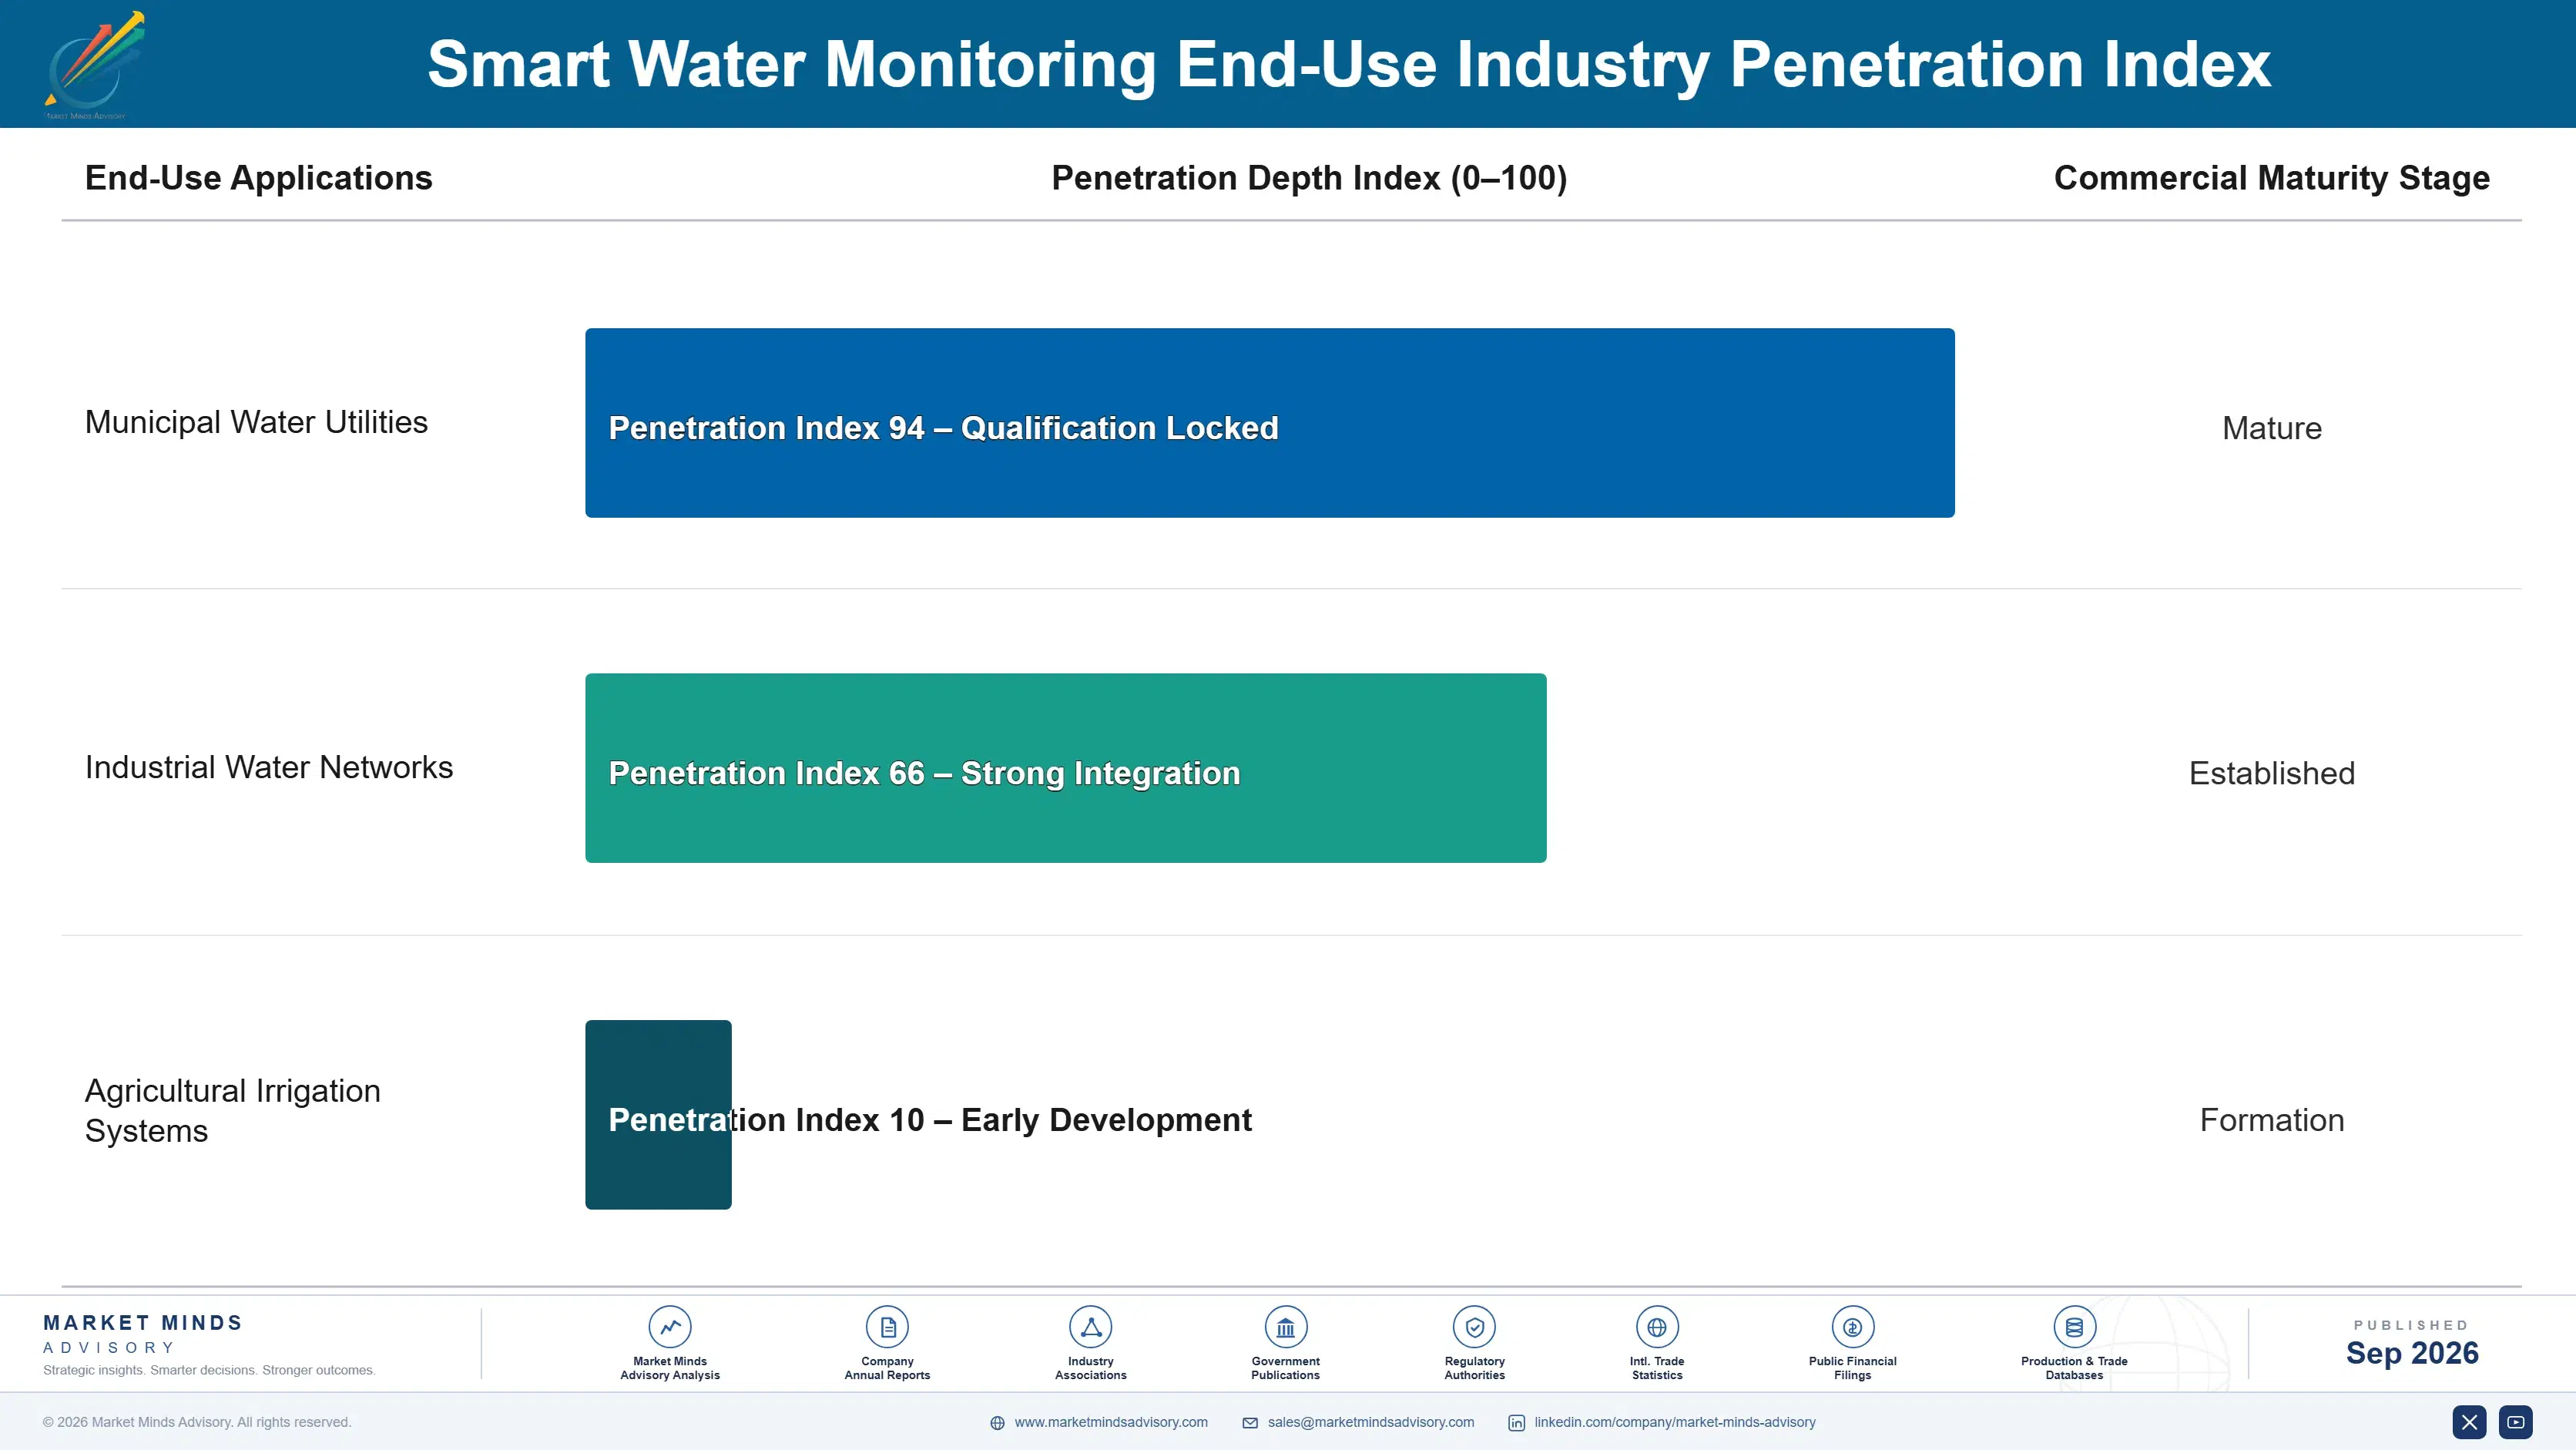The height and width of the screenshot is (1450, 2576).
Task: Click the copyright notice '© 2026 Market Minds Advisory'
Action: coord(197,1422)
